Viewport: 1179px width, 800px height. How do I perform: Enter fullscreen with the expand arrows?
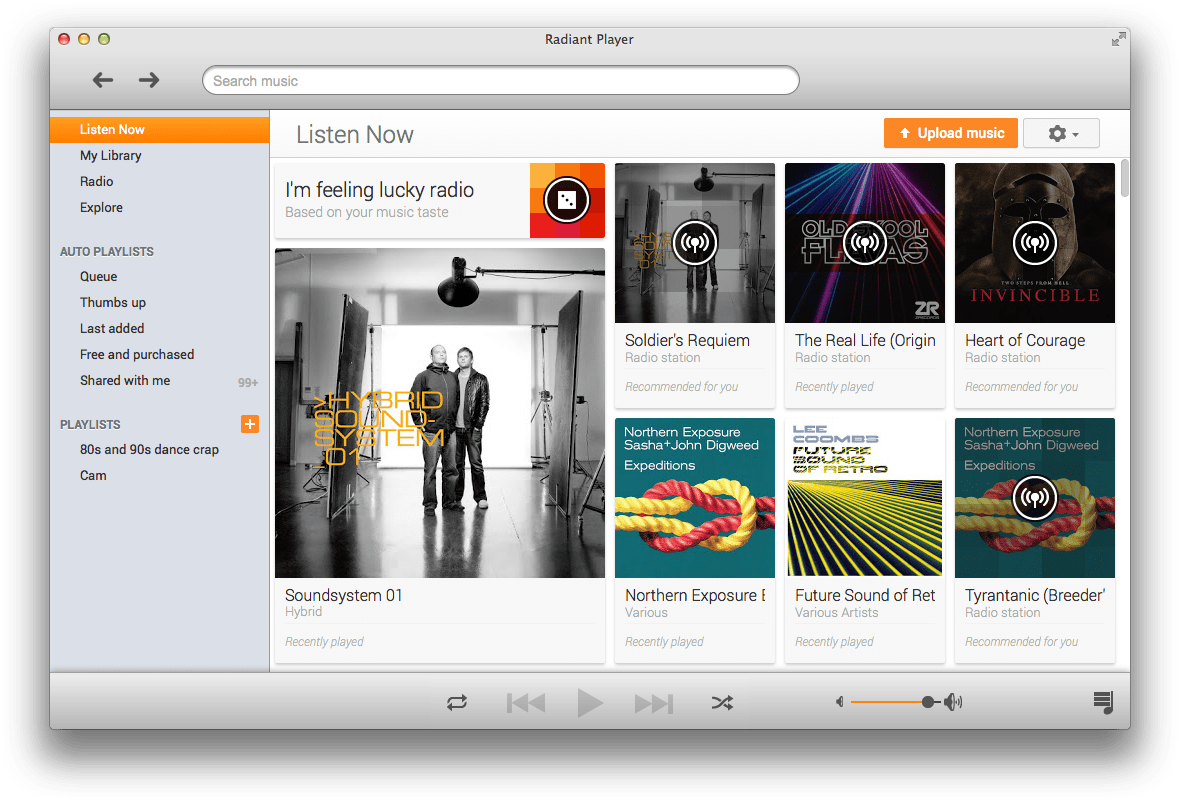click(1119, 39)
